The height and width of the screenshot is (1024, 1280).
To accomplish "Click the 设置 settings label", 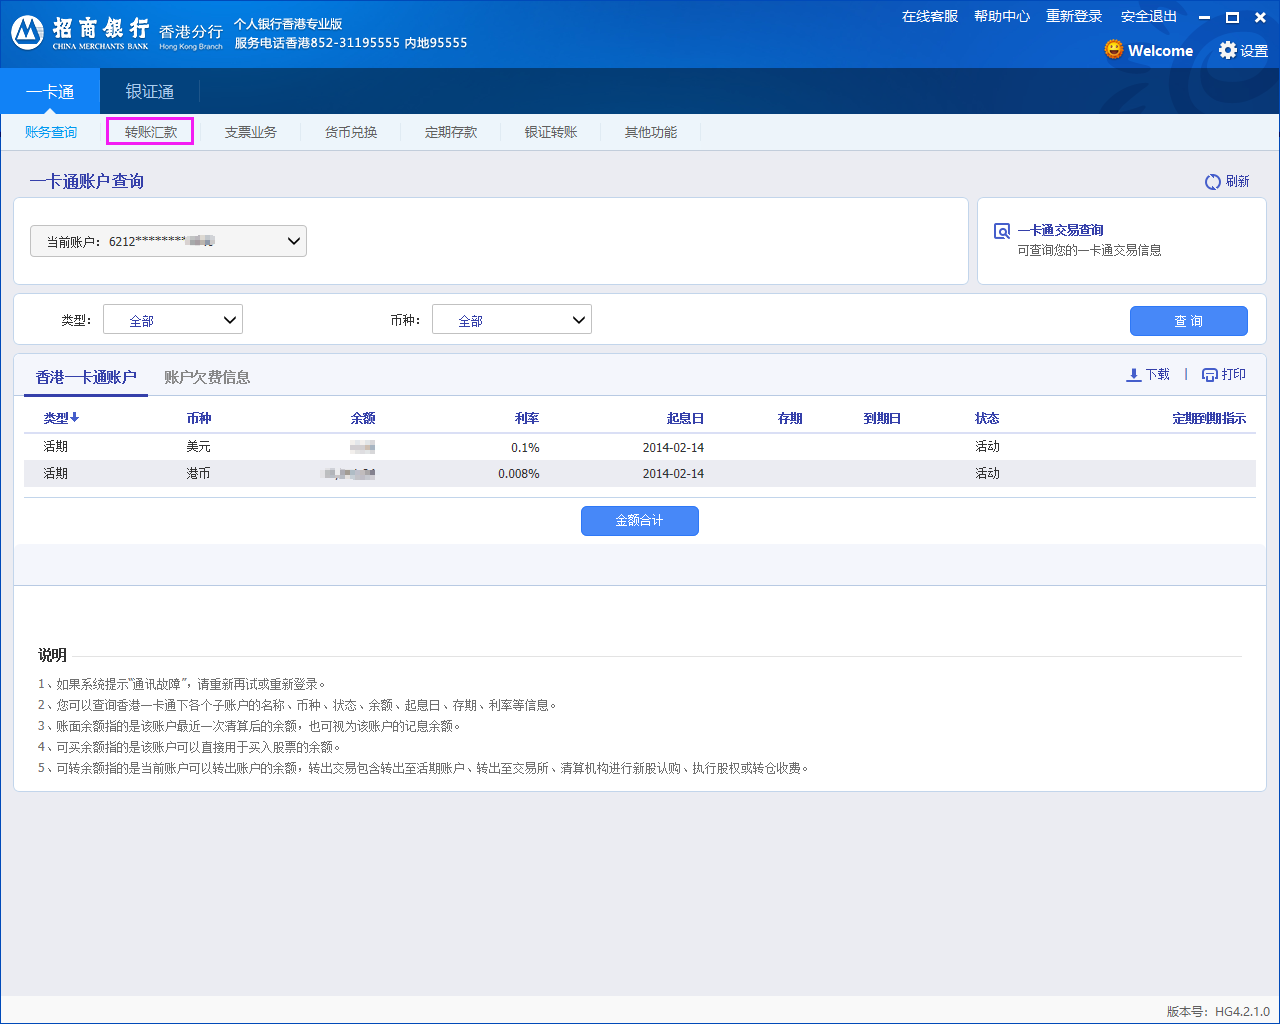I will 1254,51.
